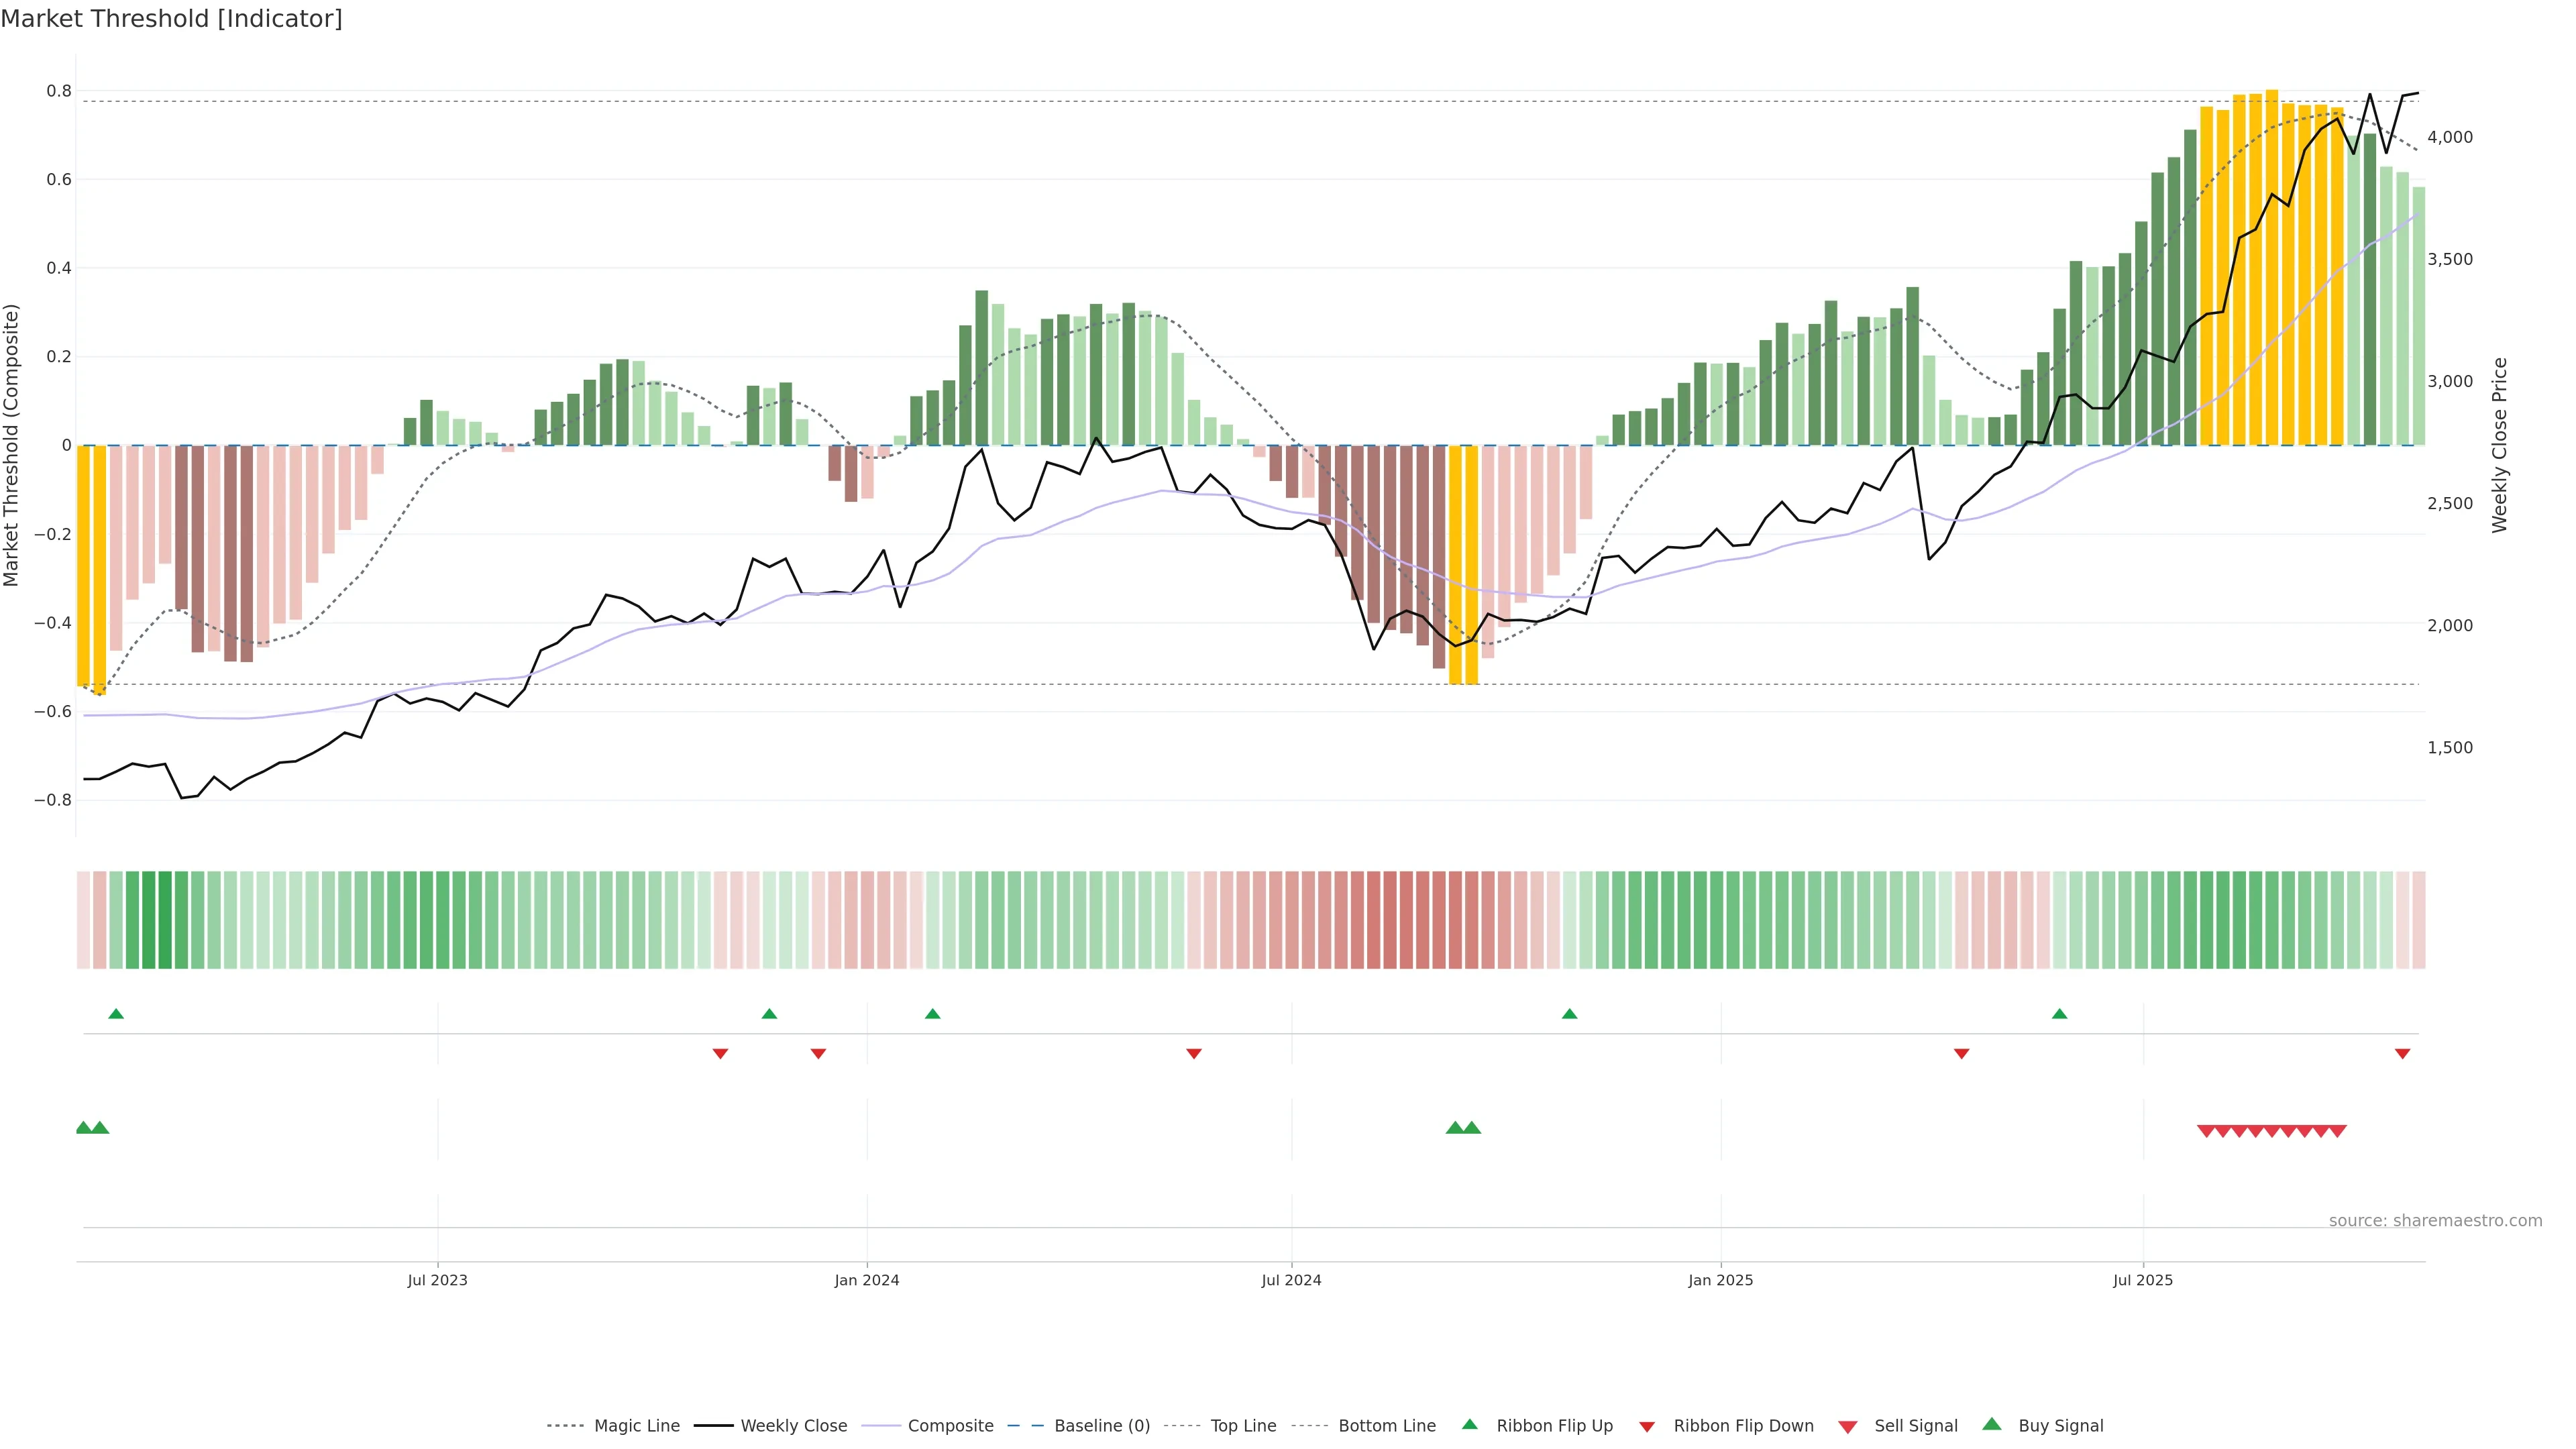Image resolution: width=2576 pixels, height=1449 pixels.
Task: Click the rightmost red Sell Signal triangle
Action: pos(2337,1131)
